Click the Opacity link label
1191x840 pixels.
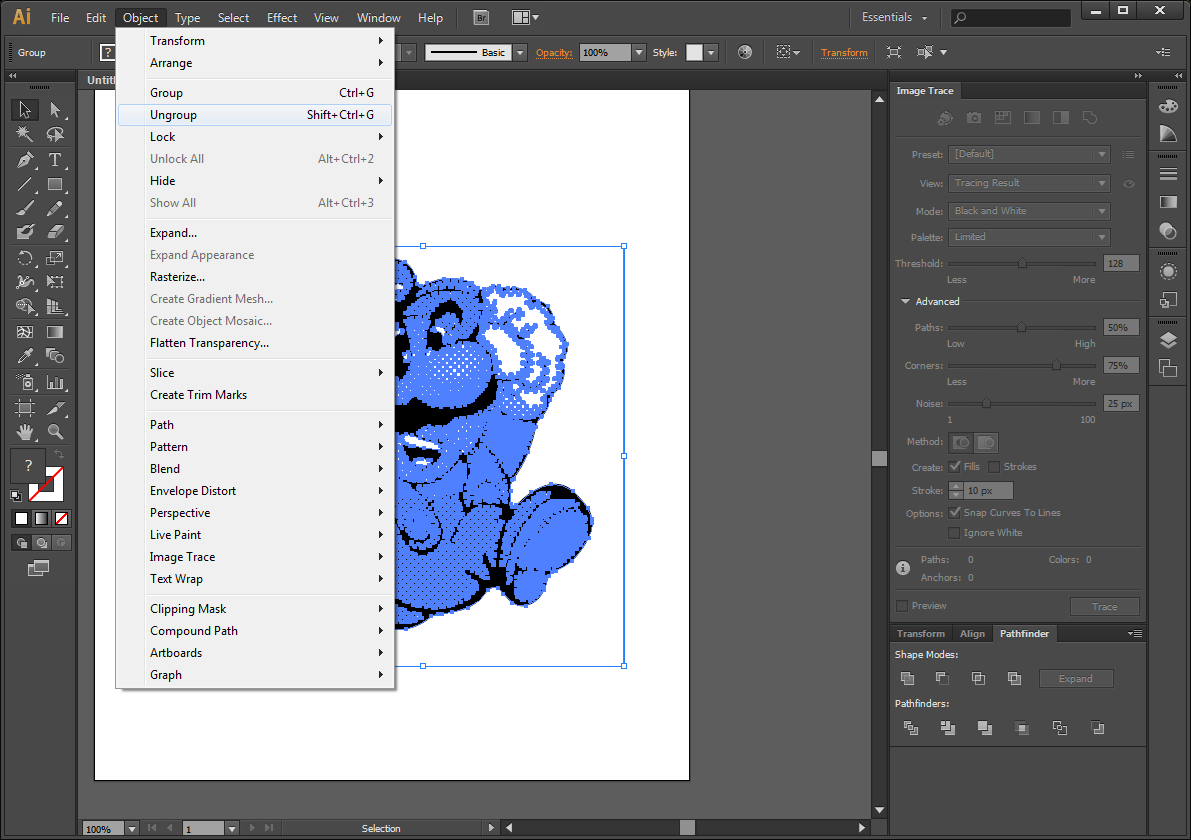pos(554,52)
